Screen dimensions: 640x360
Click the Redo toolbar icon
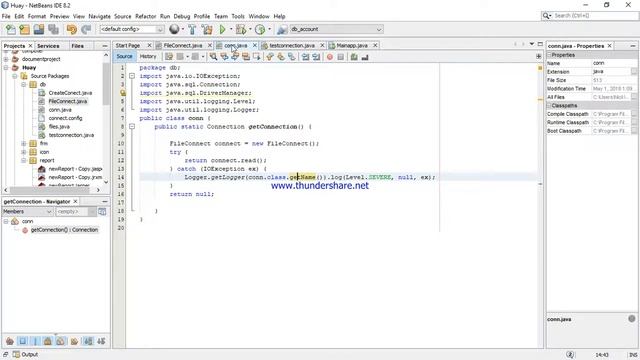pyautogui.click(x=86, y=29)
